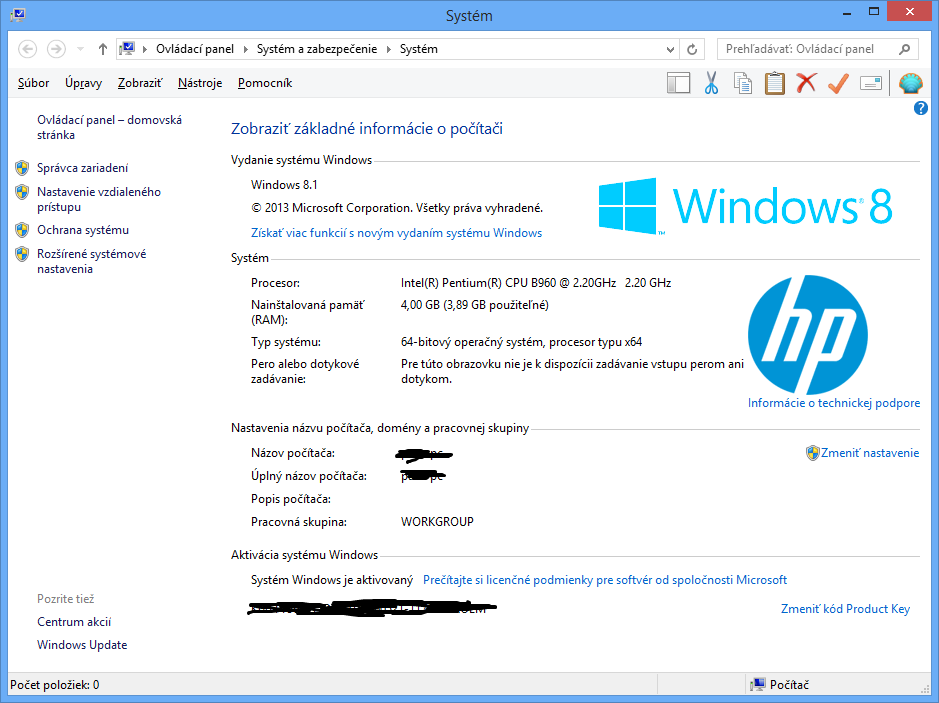Open the Zobraziť menu
The height and width of the screenshot is (703, 939).
click(x=140, y=83)
